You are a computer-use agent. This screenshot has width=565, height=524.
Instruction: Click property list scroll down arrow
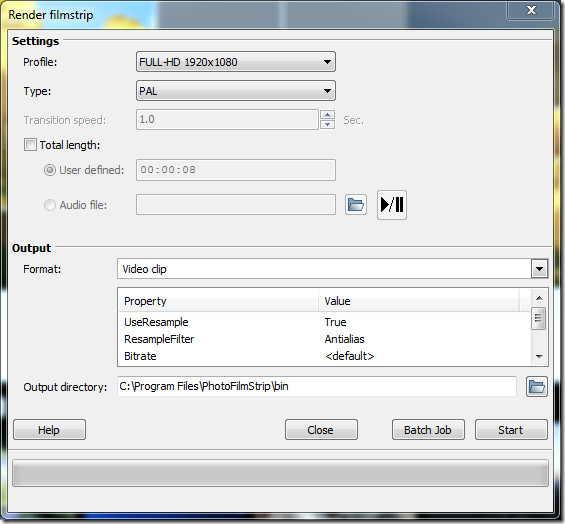pos(539,356)
